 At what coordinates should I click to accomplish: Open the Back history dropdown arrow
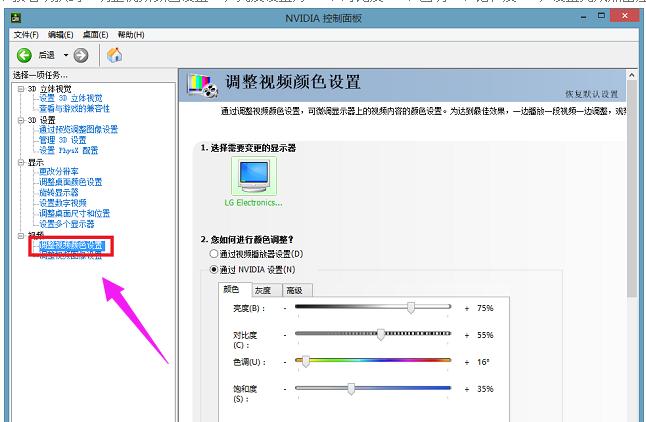pos(66,55)
